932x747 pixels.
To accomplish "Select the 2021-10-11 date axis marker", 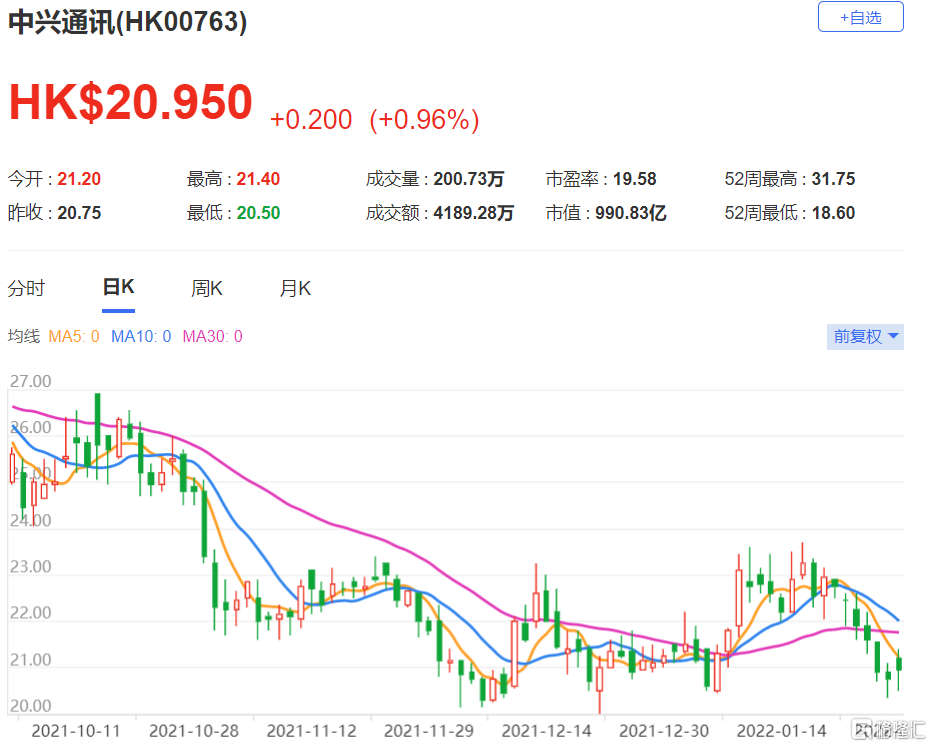I will (75, 731).
